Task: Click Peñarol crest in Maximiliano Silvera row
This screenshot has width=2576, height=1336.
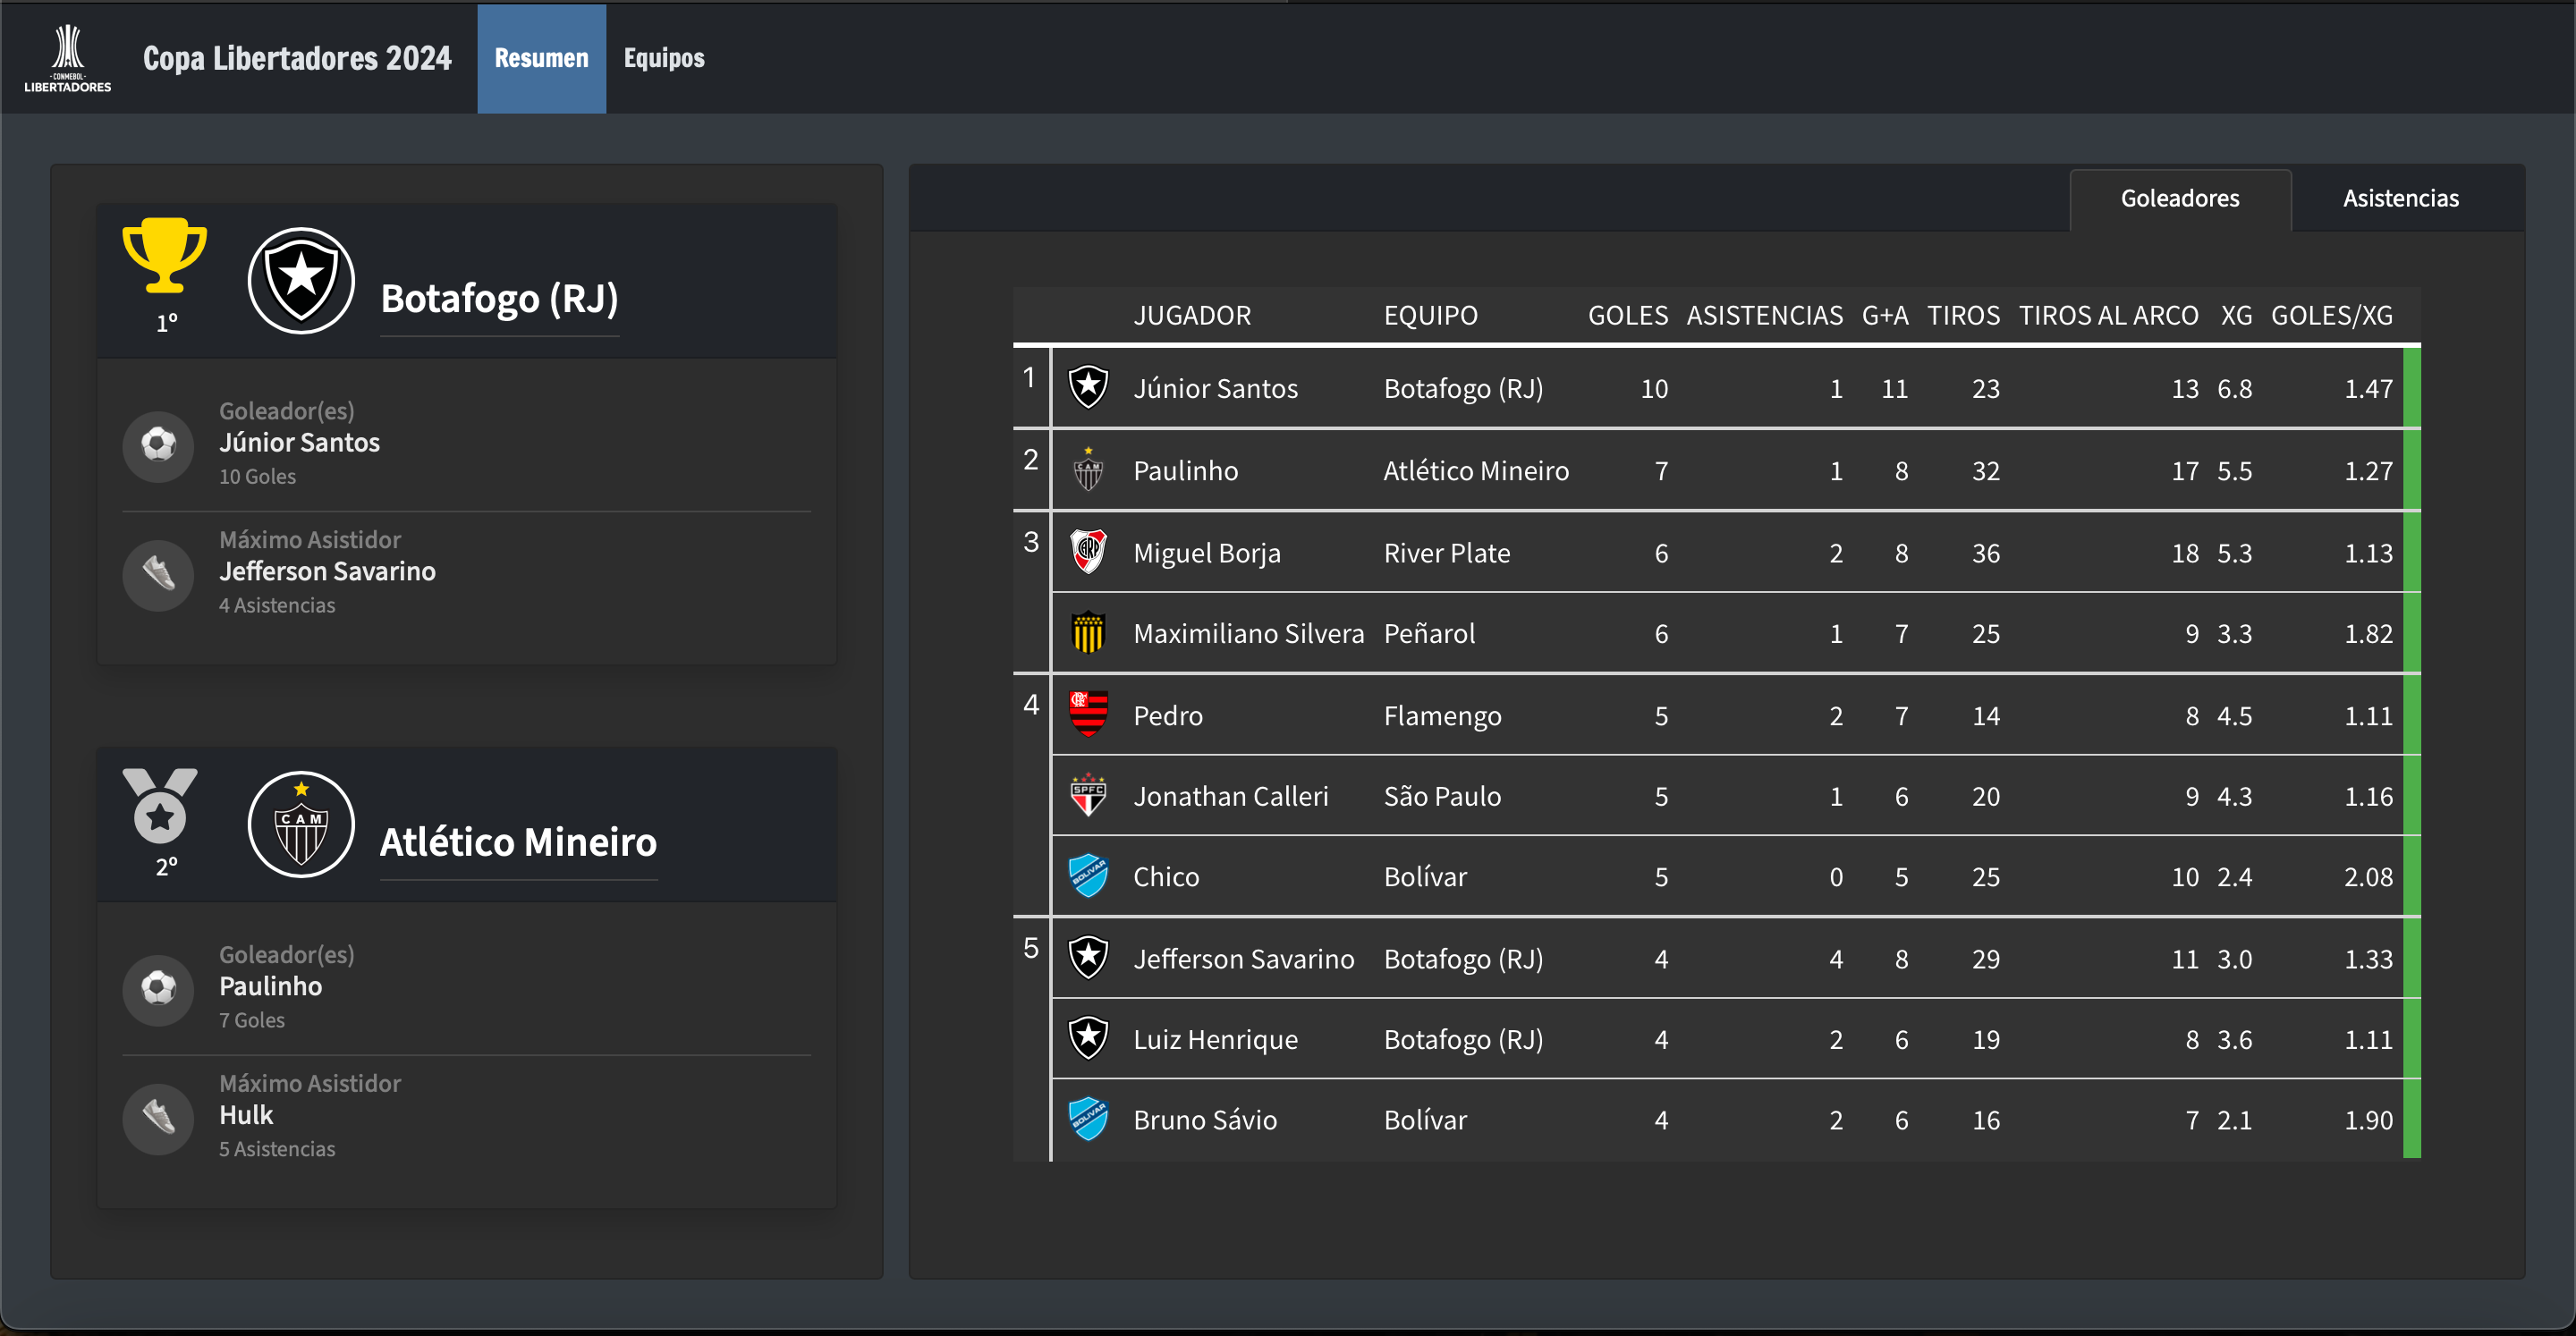Action: (1088, 633)
